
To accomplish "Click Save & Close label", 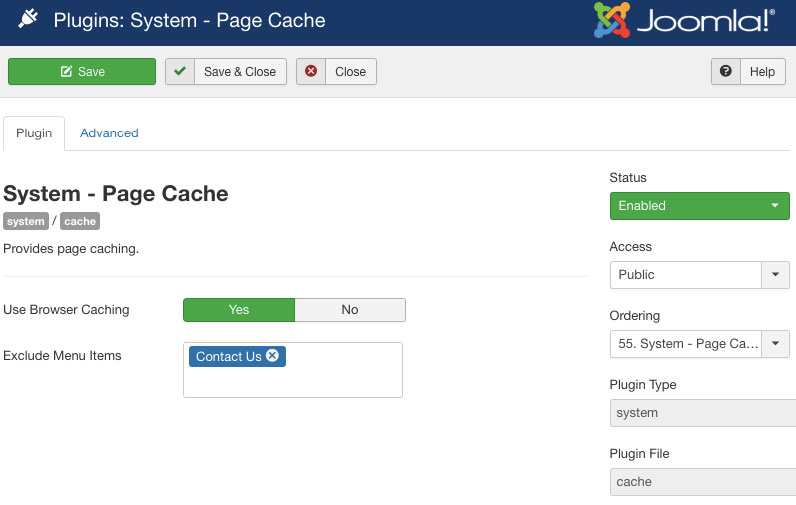I will click(x=240, y=72).
